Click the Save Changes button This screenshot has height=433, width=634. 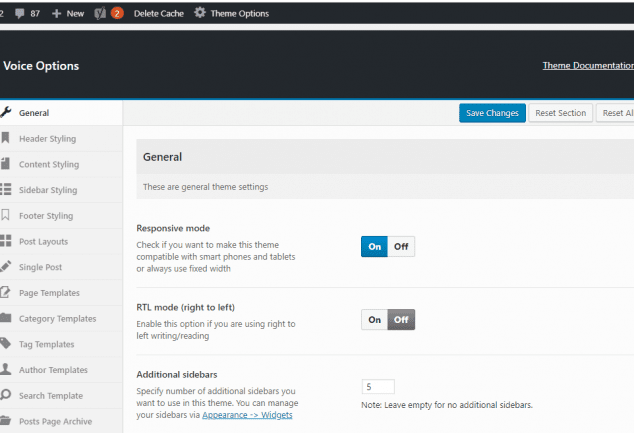(492, 113)
